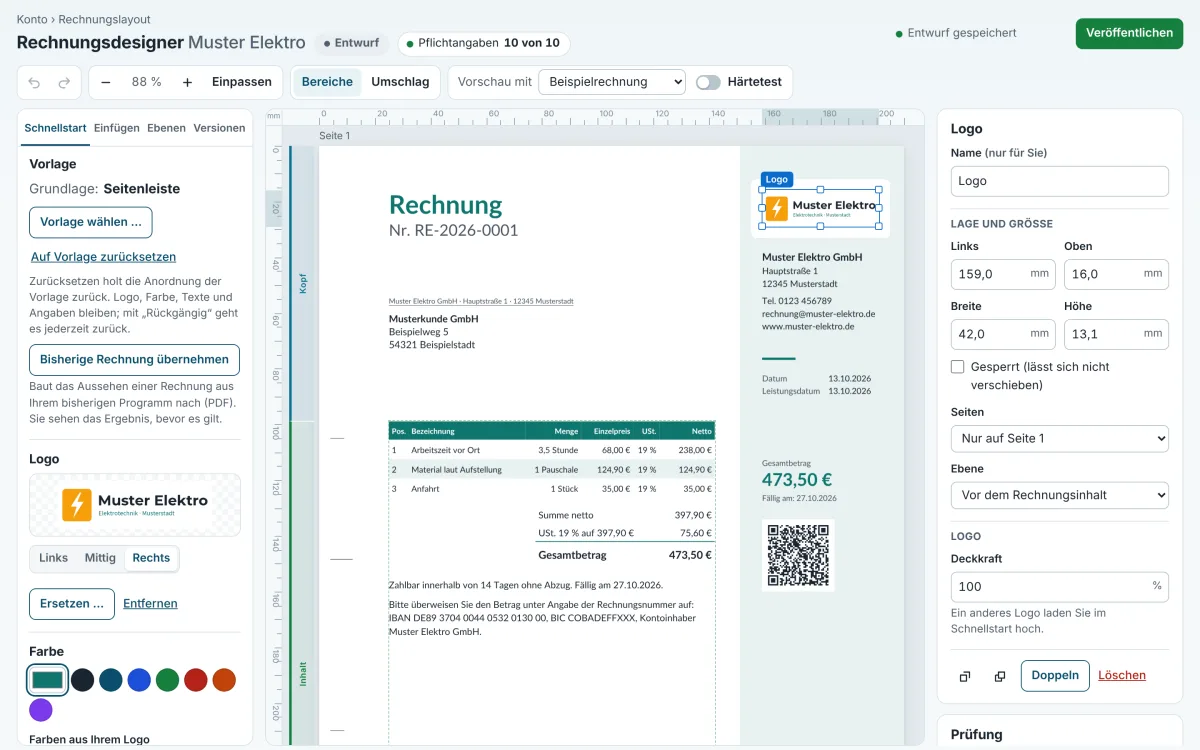
Task: Fit the page with Einpassen
Action: [242, 82]
